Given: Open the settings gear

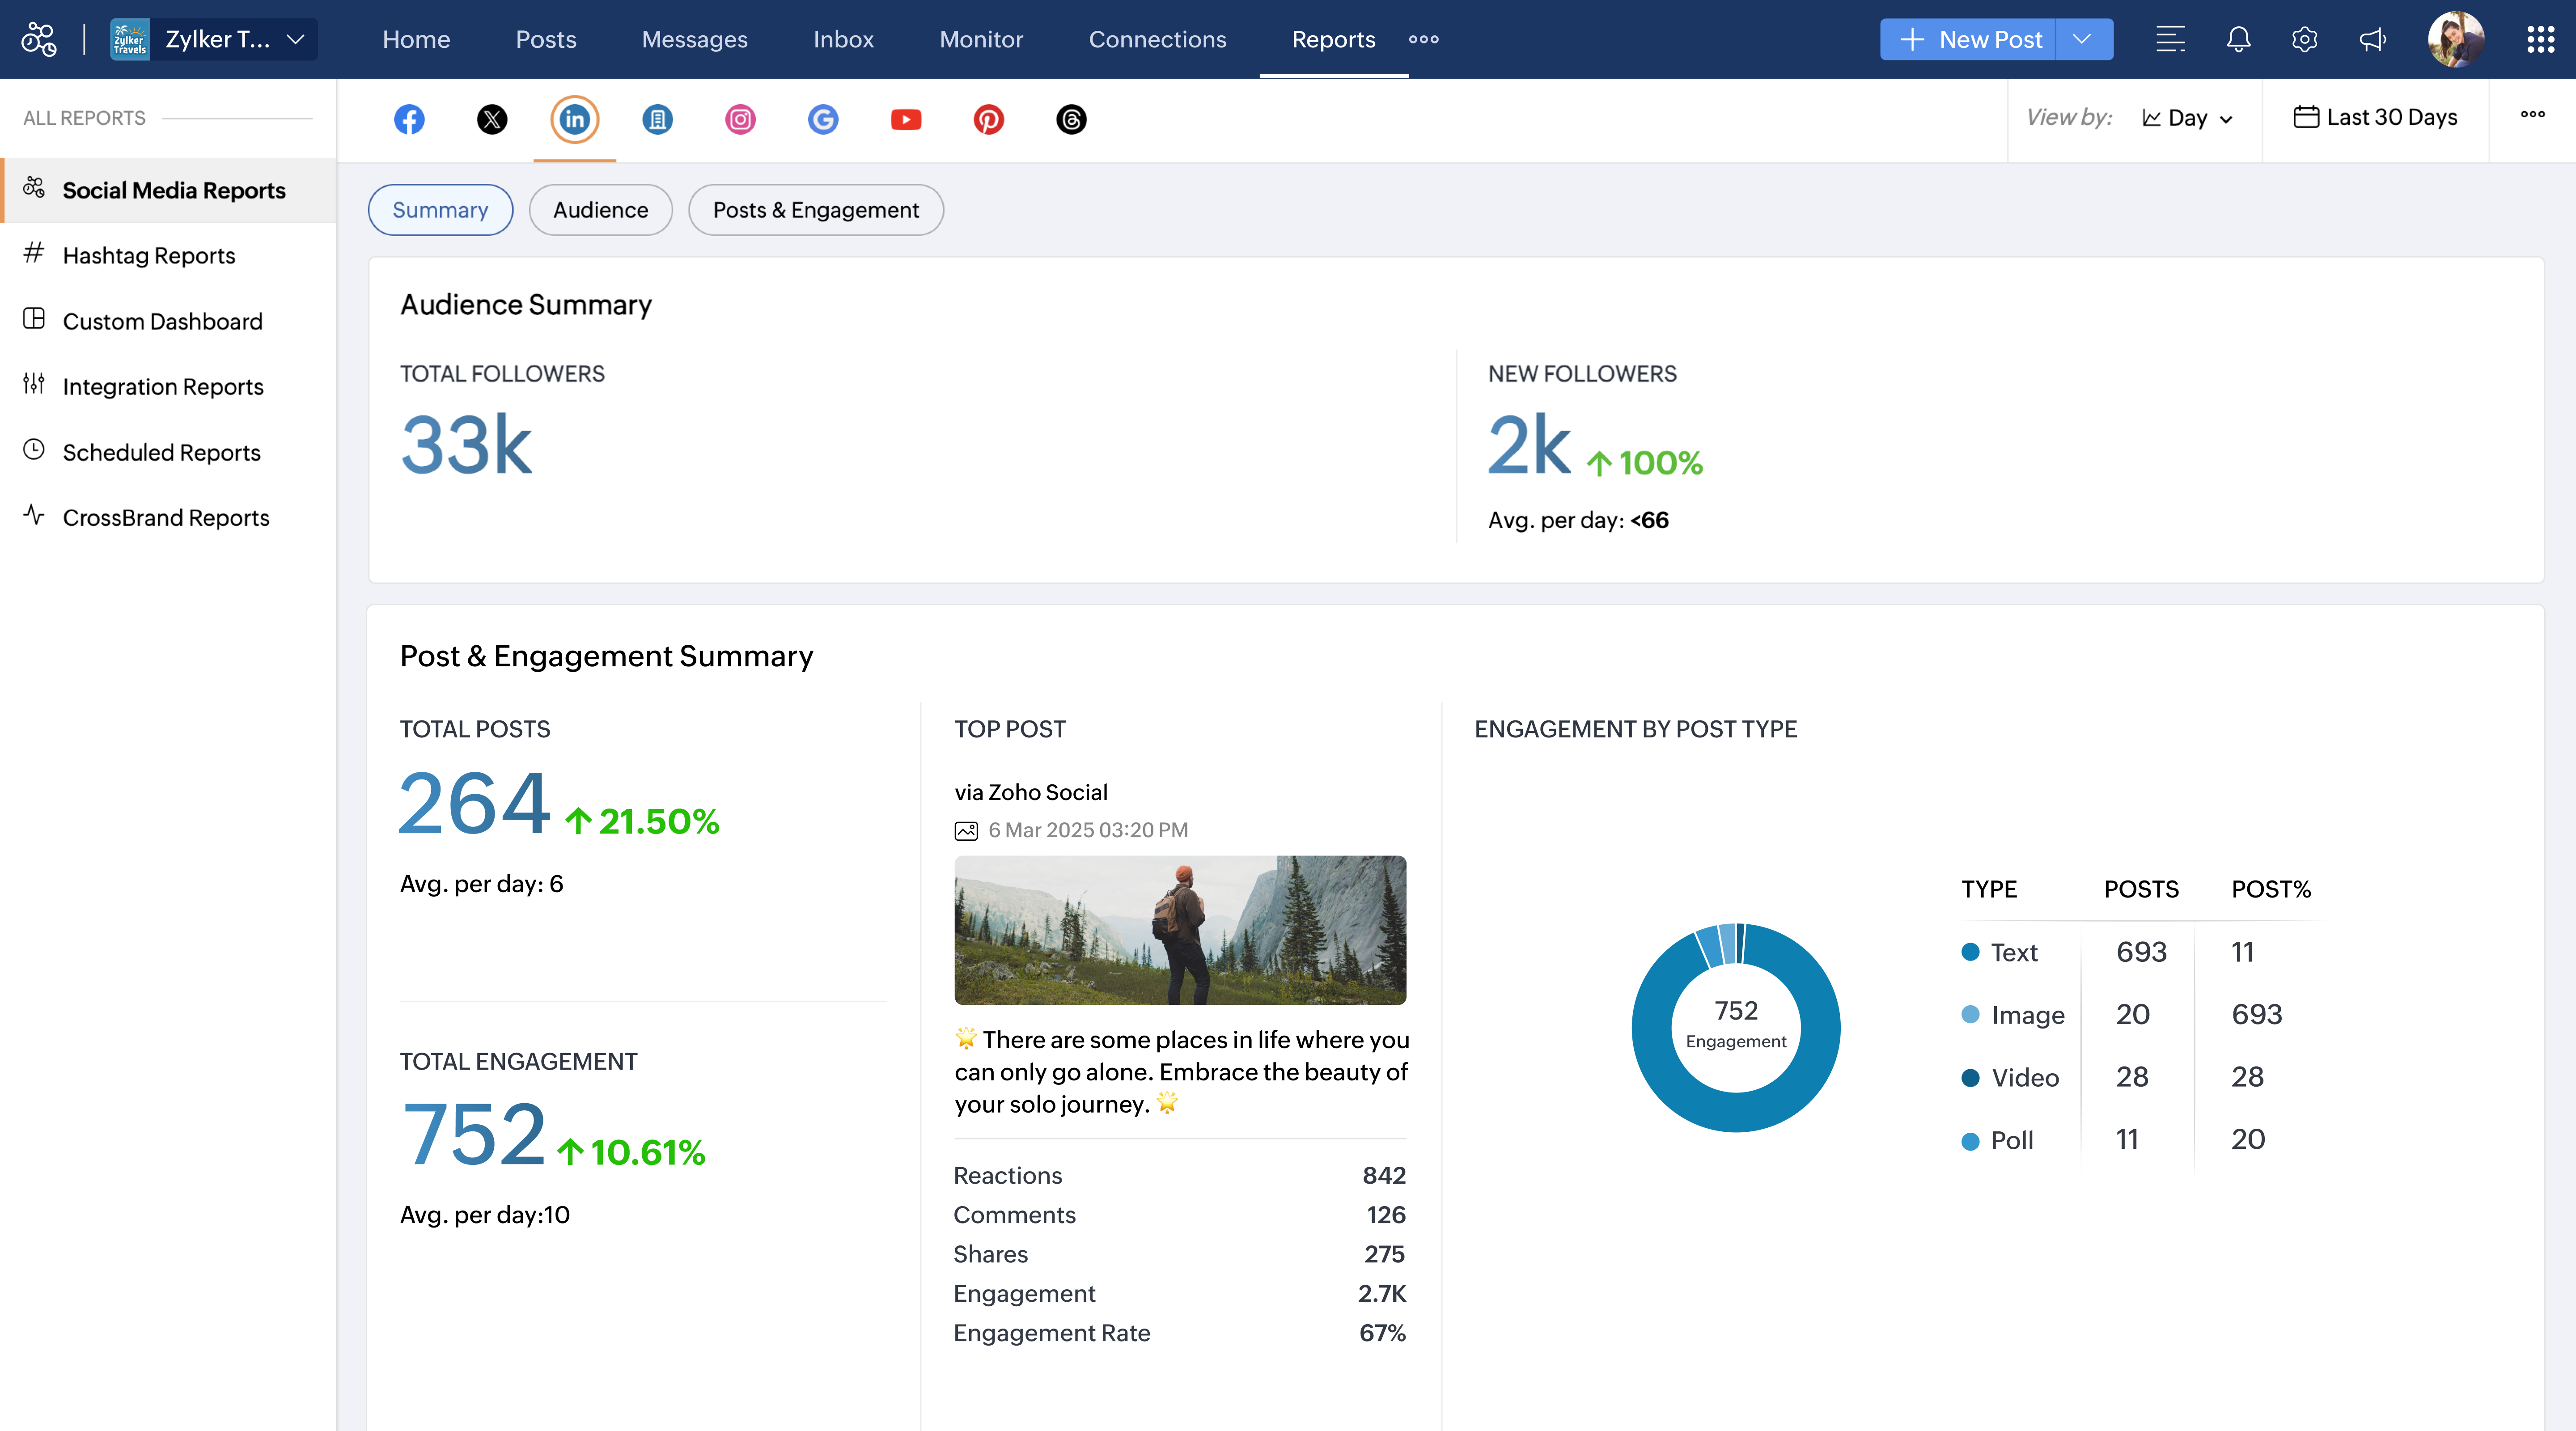Looking at the screenshot, I should 2304,39.
